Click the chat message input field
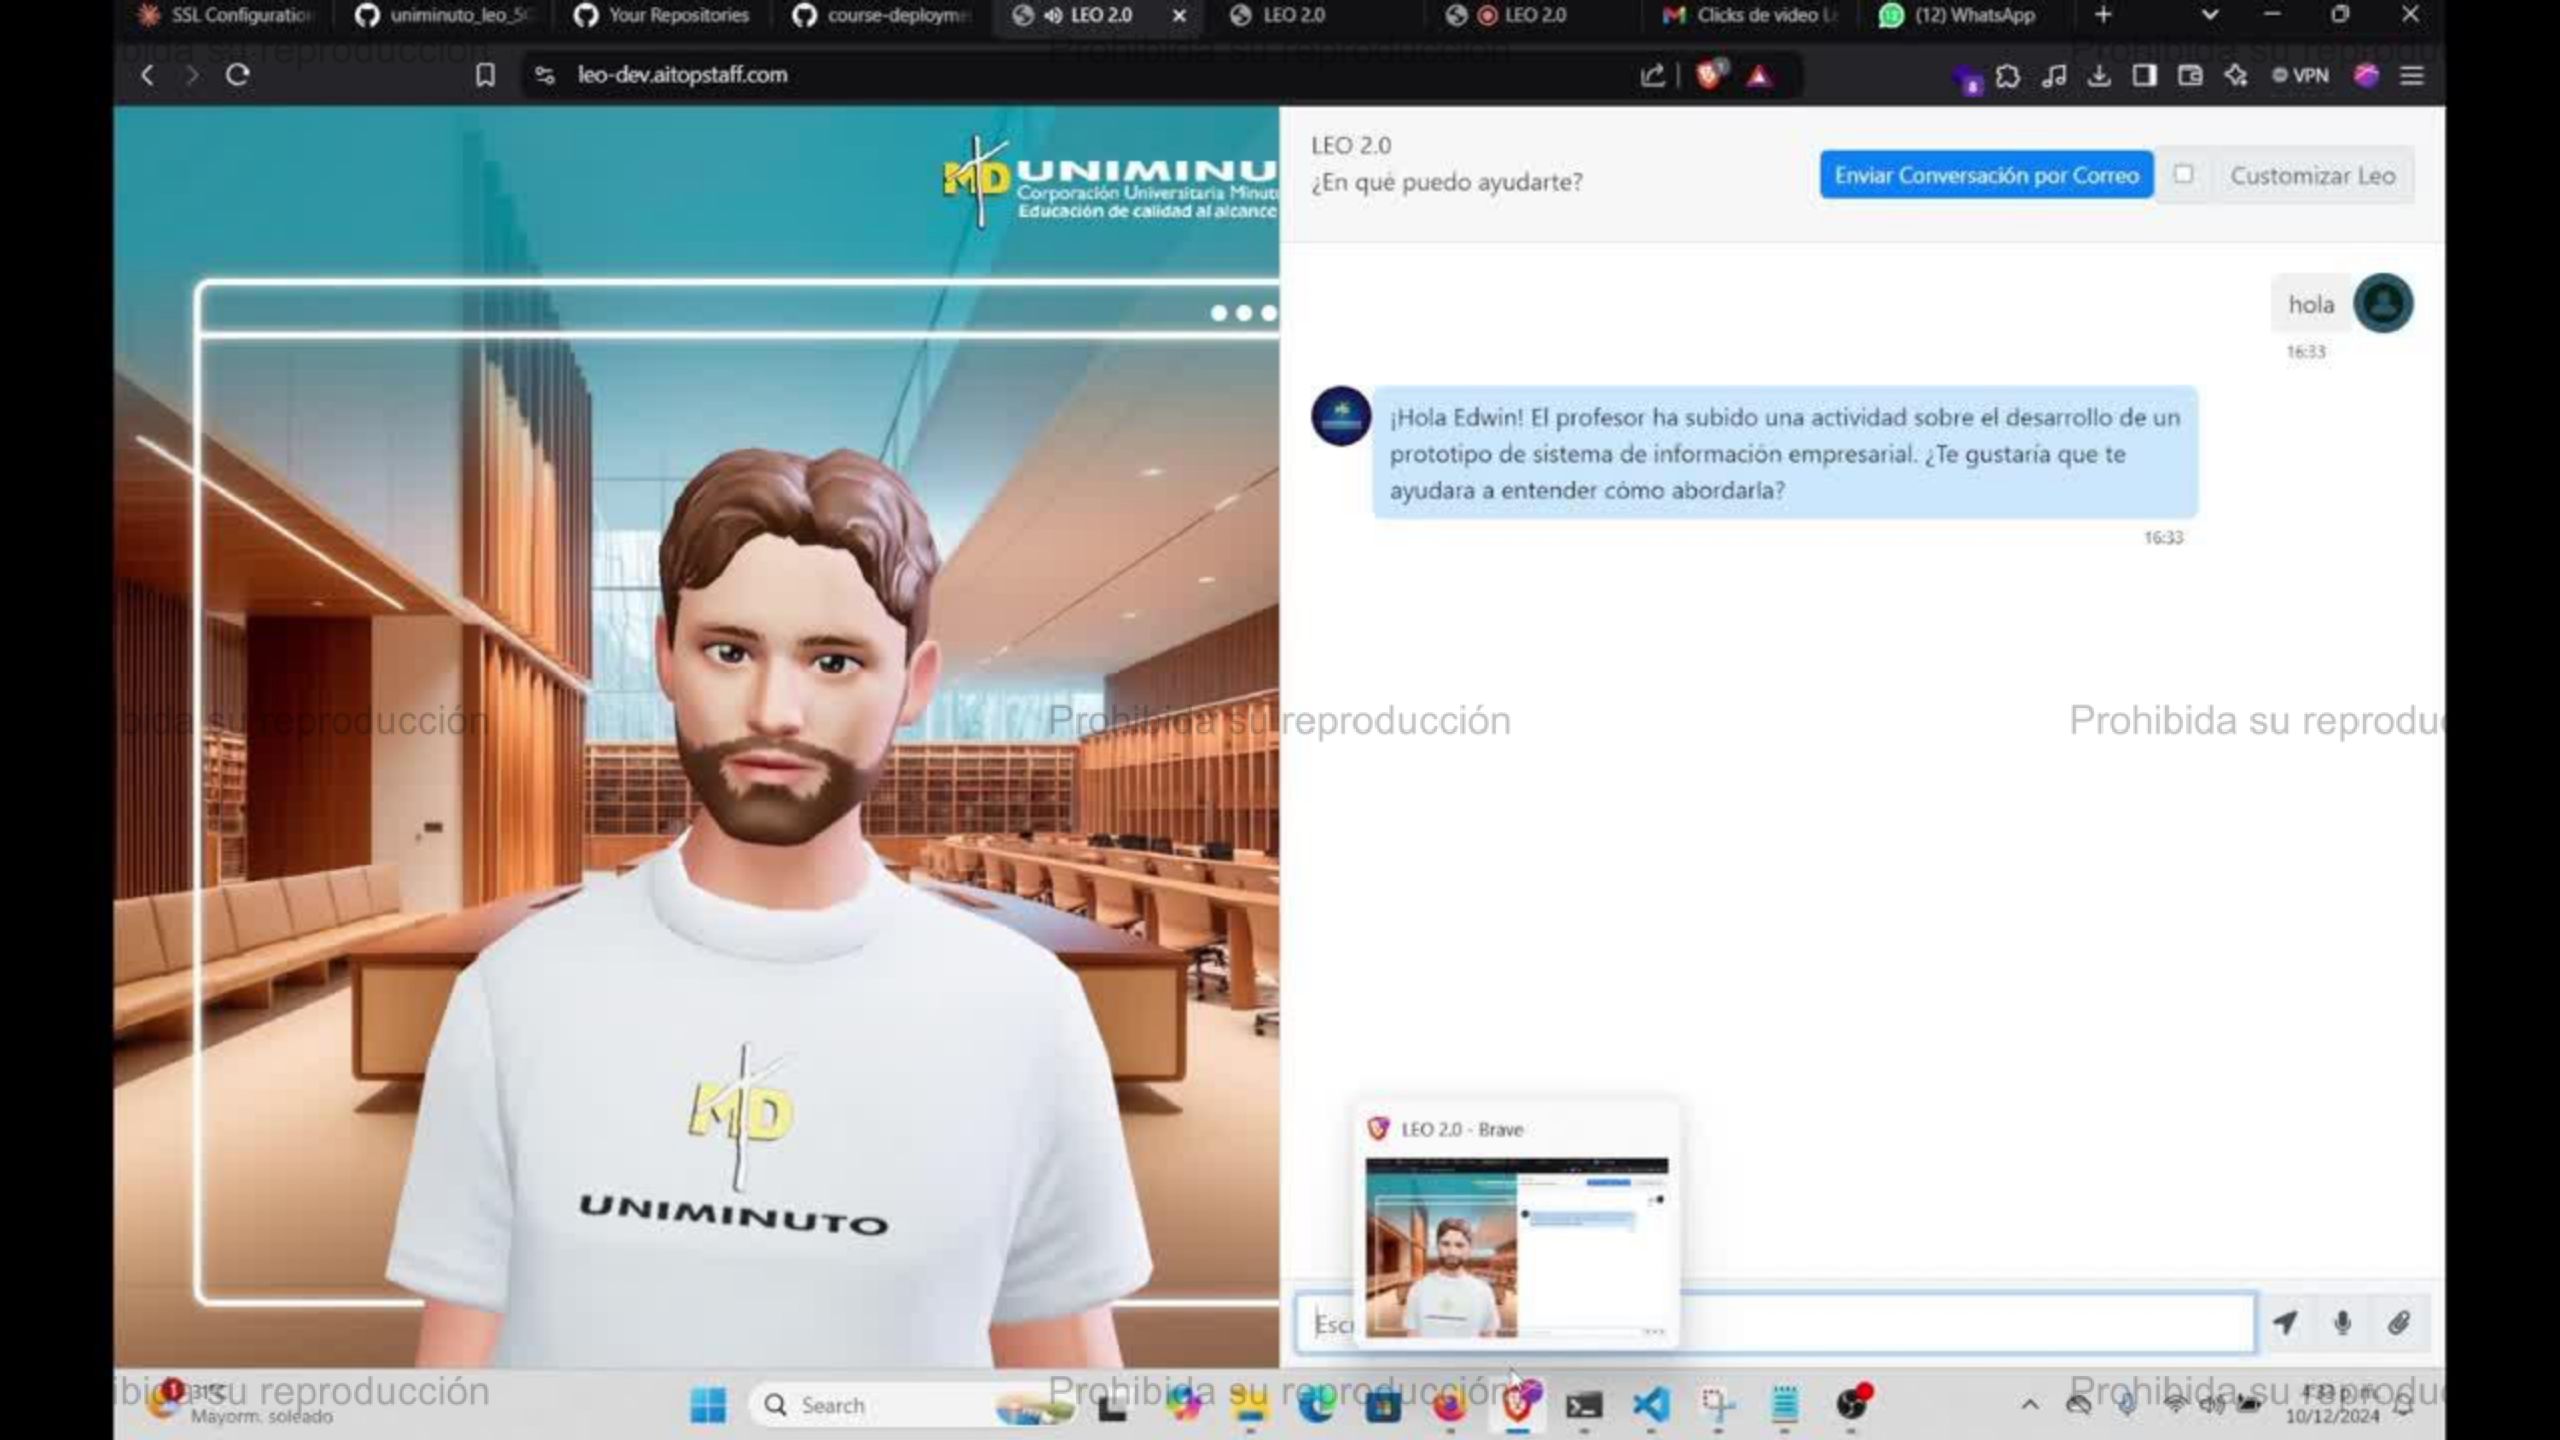The height and width of the screenshot is (1440, 2560). click(1776, 1323)
